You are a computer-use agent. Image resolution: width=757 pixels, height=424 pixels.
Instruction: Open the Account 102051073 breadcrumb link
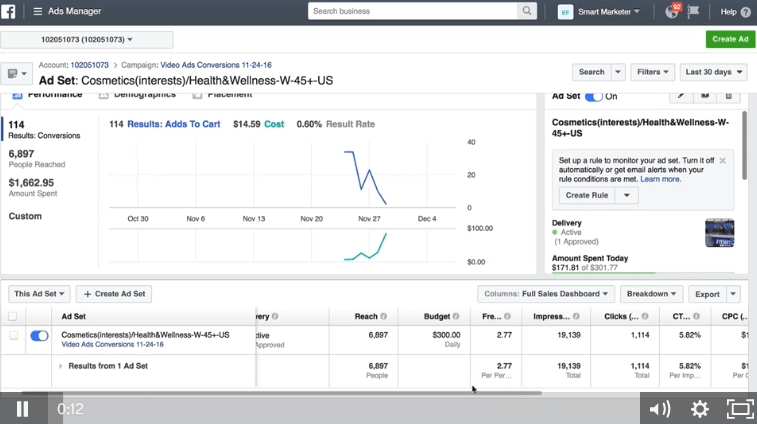point(90,65)
